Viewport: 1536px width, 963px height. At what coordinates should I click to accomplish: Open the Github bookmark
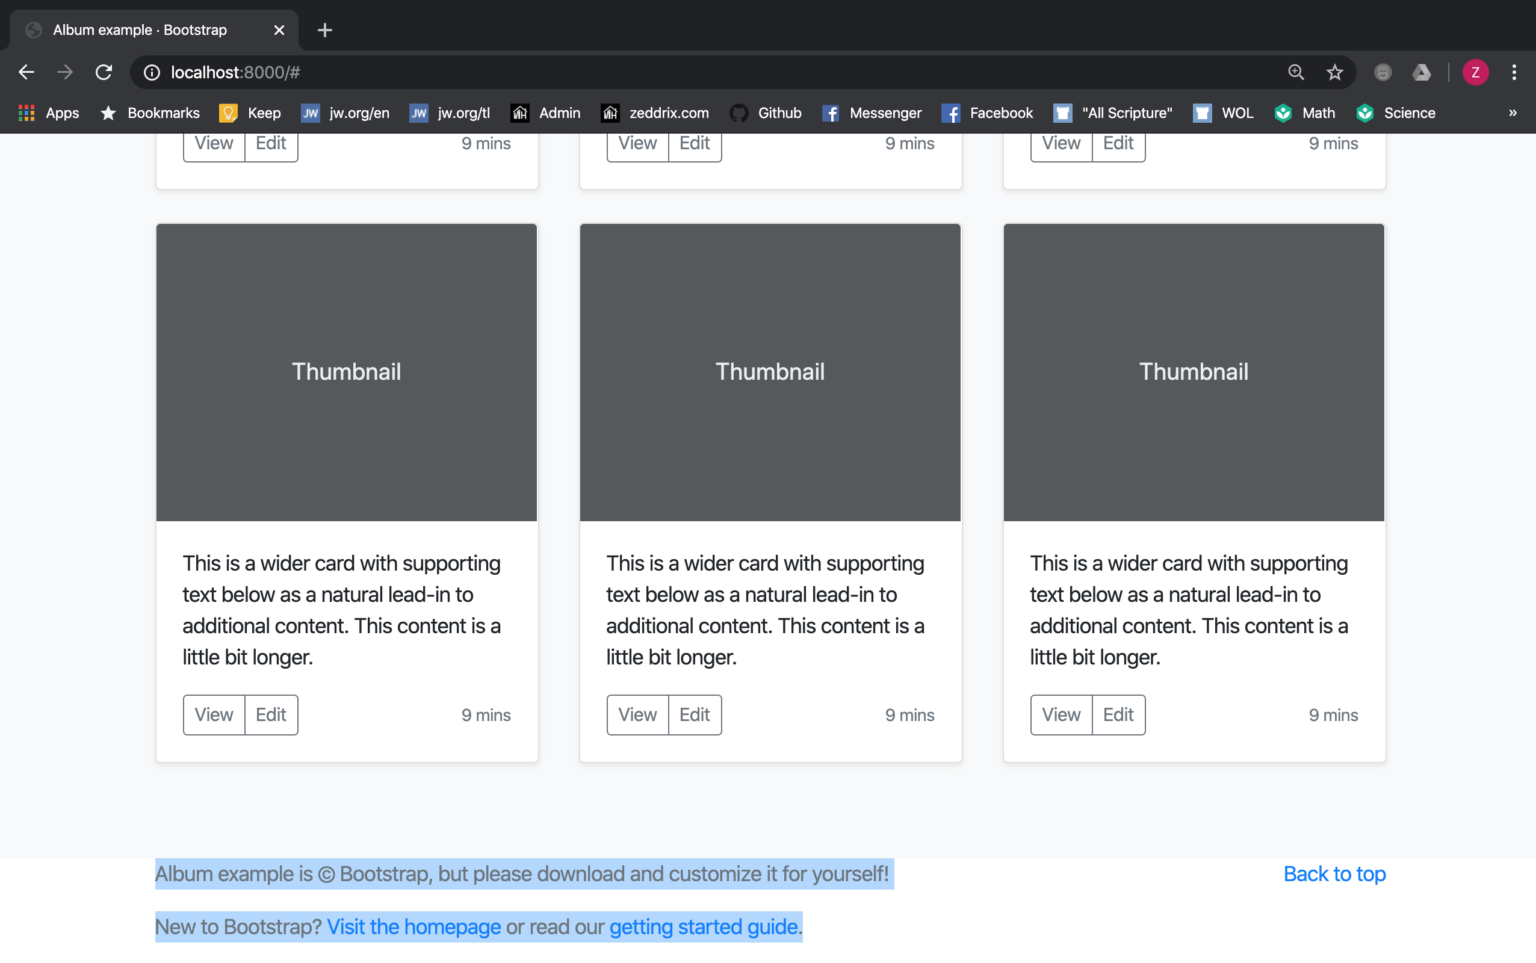[766, 113]
